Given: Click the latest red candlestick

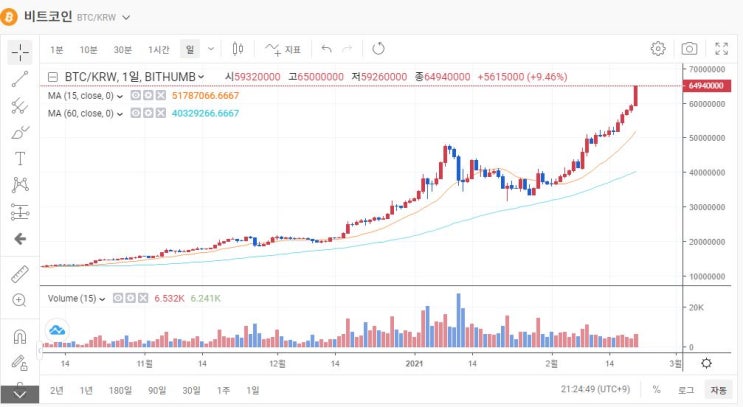Looking at the screenshot, I should coord(635,96).
